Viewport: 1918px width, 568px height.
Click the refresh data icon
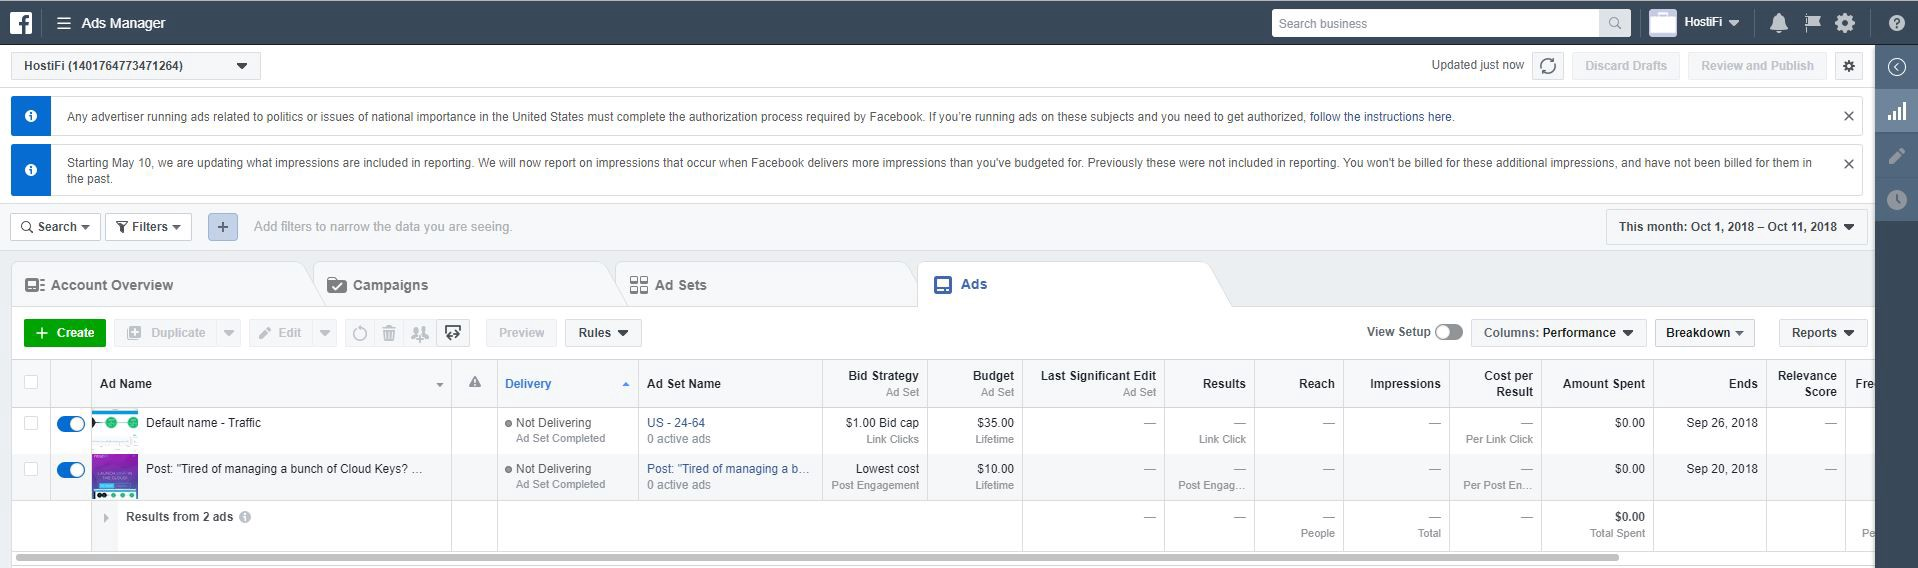click(x=1547, y=66)
